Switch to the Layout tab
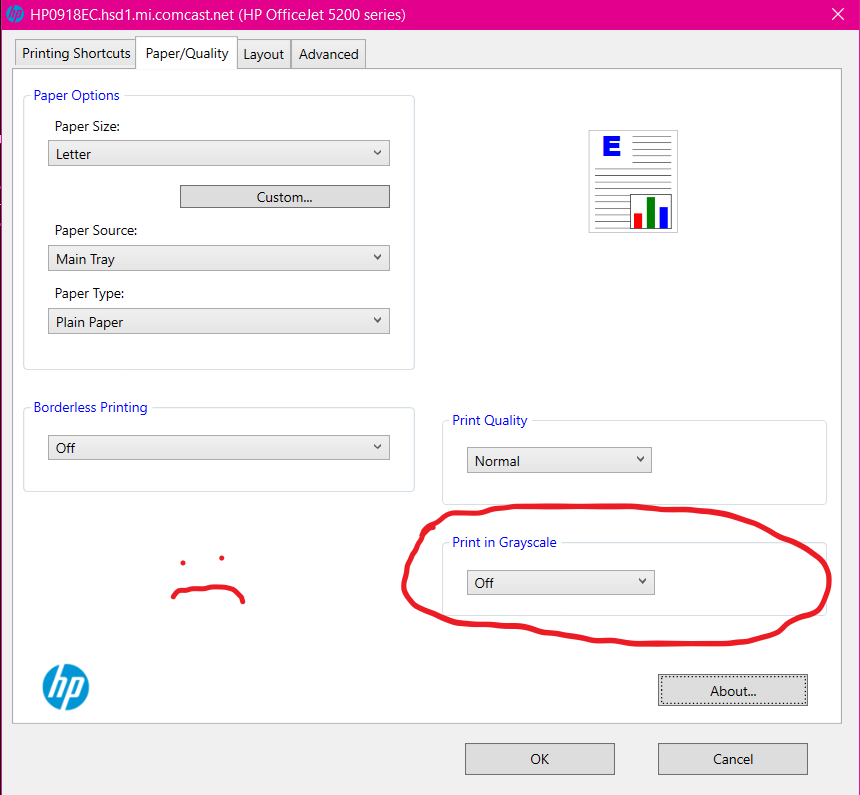The width and height of the screenshot is (860, 795). 264,54
